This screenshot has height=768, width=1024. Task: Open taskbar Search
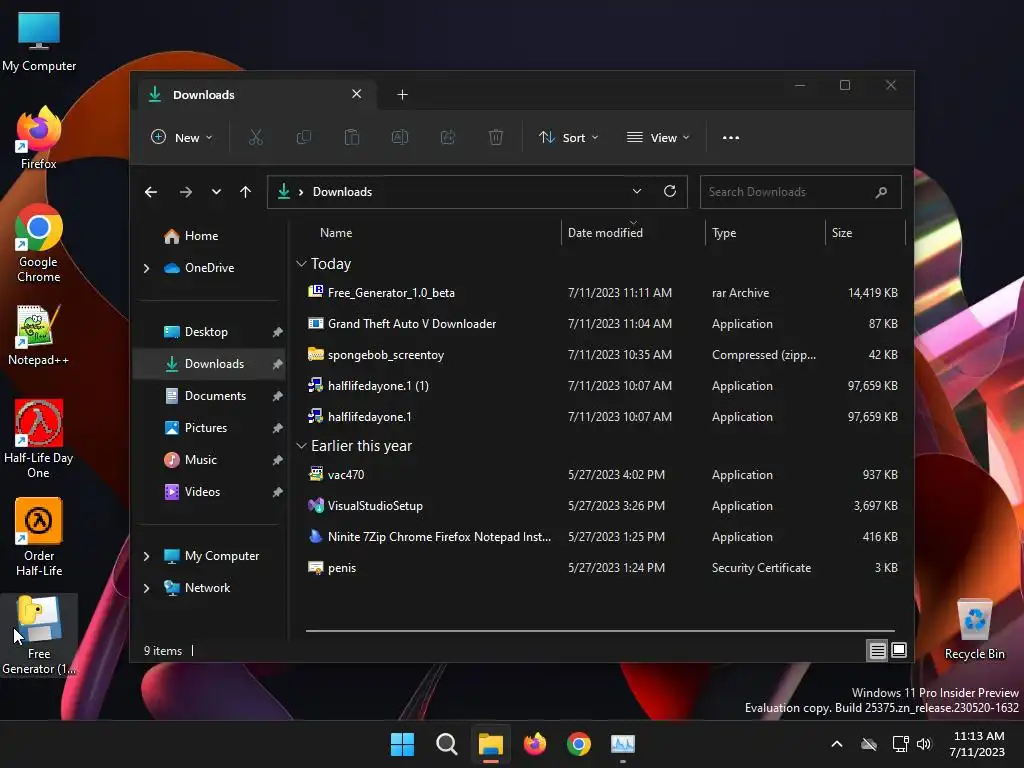click(447, 744)
